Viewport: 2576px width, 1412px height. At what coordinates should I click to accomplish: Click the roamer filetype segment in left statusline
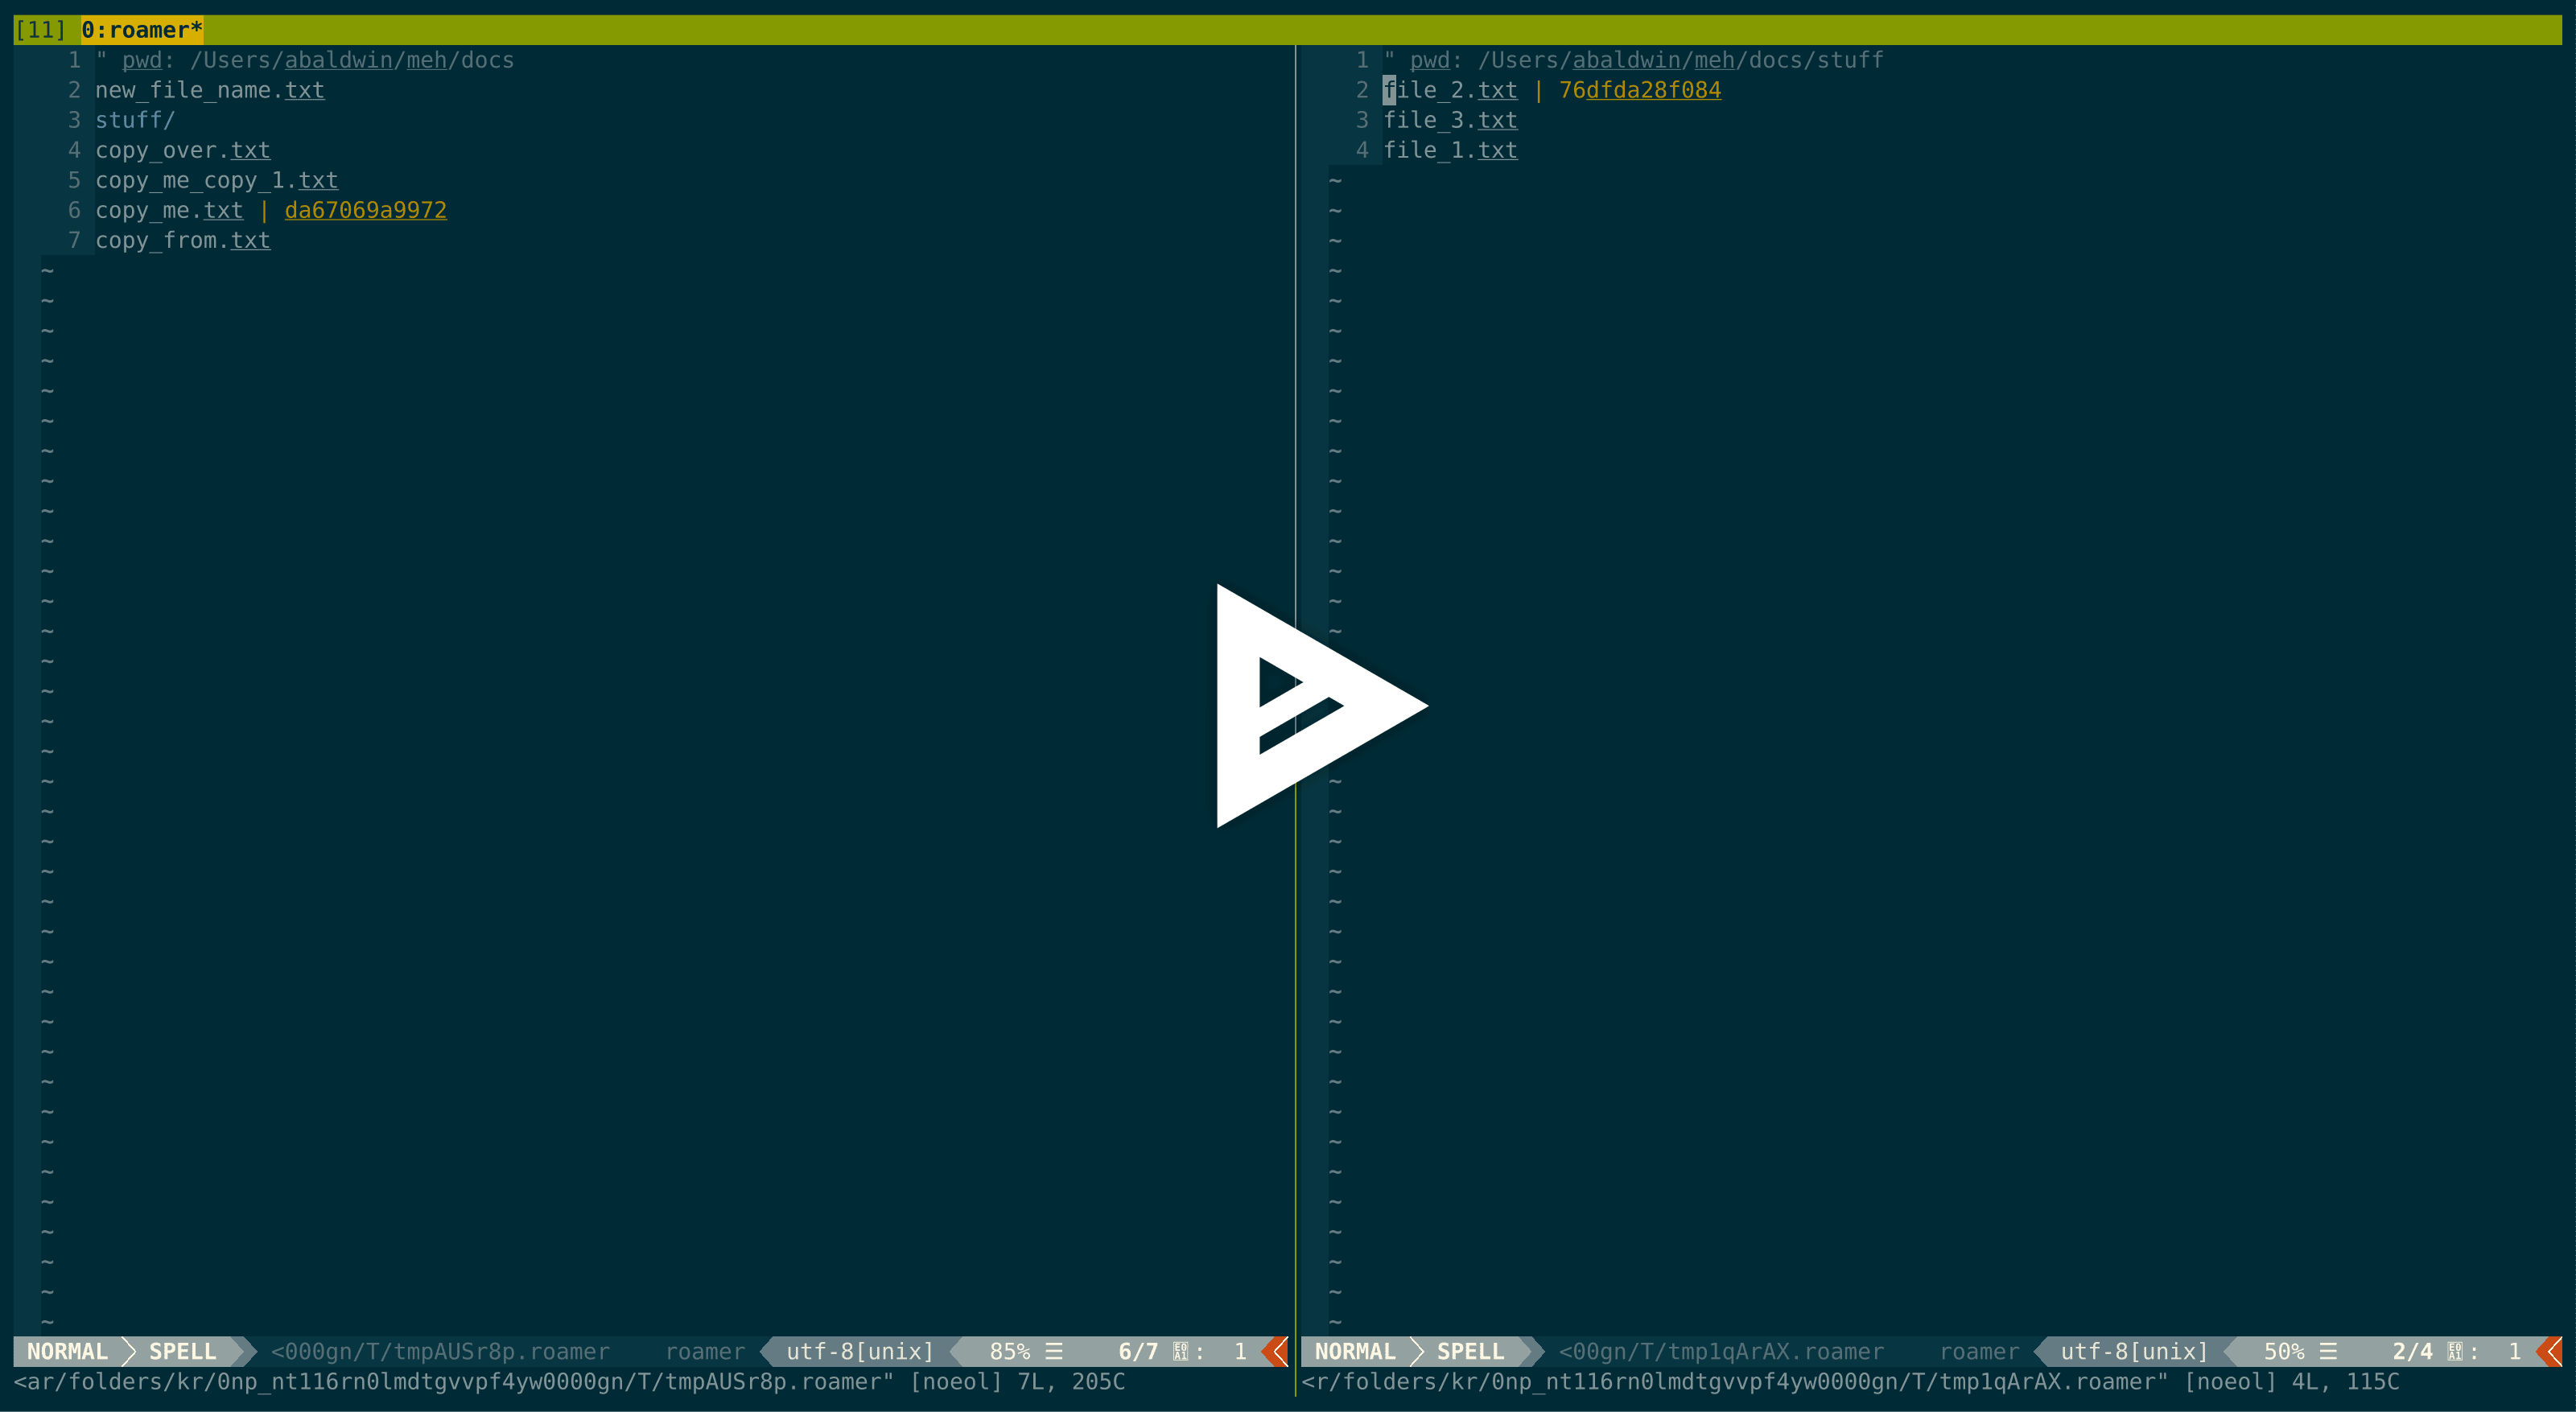[x=704, y=1351]
